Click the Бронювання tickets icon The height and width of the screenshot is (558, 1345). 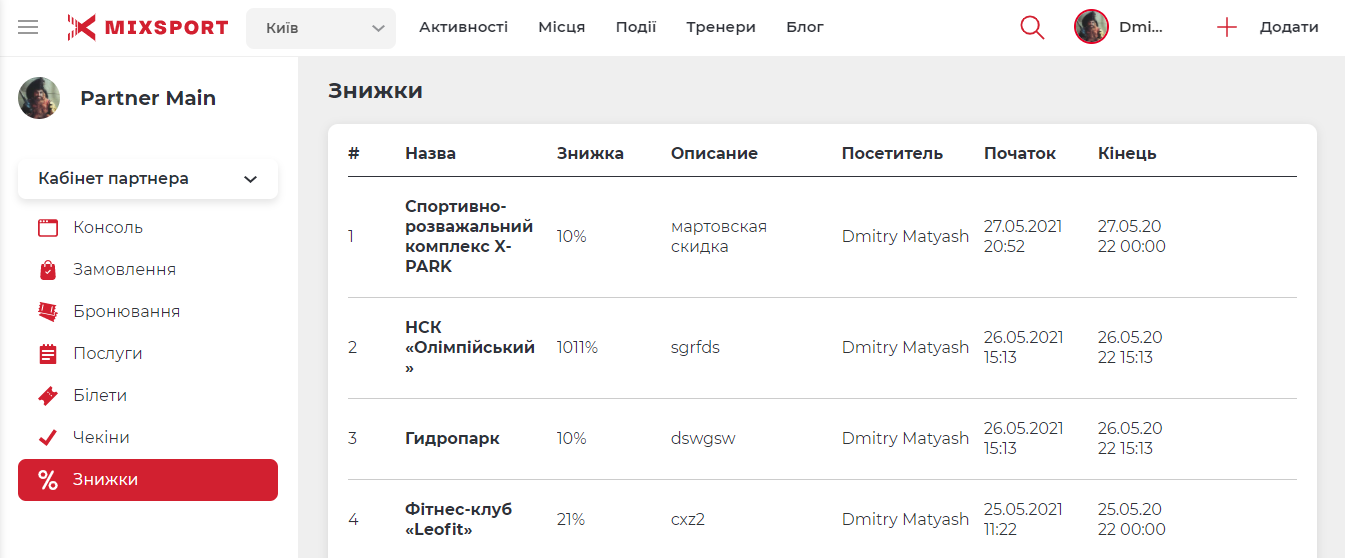point(48,312)
